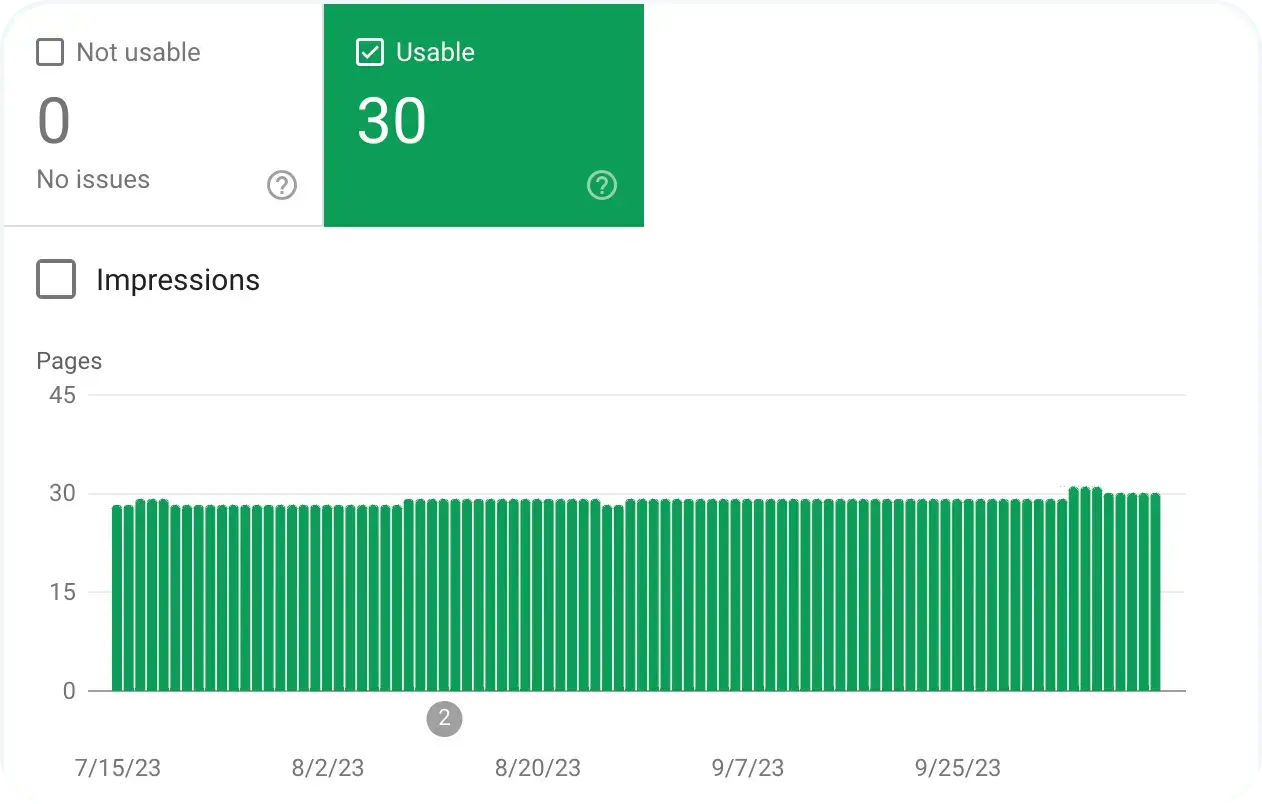Open help icon in green Usable card
1262x804 pixels.
click(602, 185)
